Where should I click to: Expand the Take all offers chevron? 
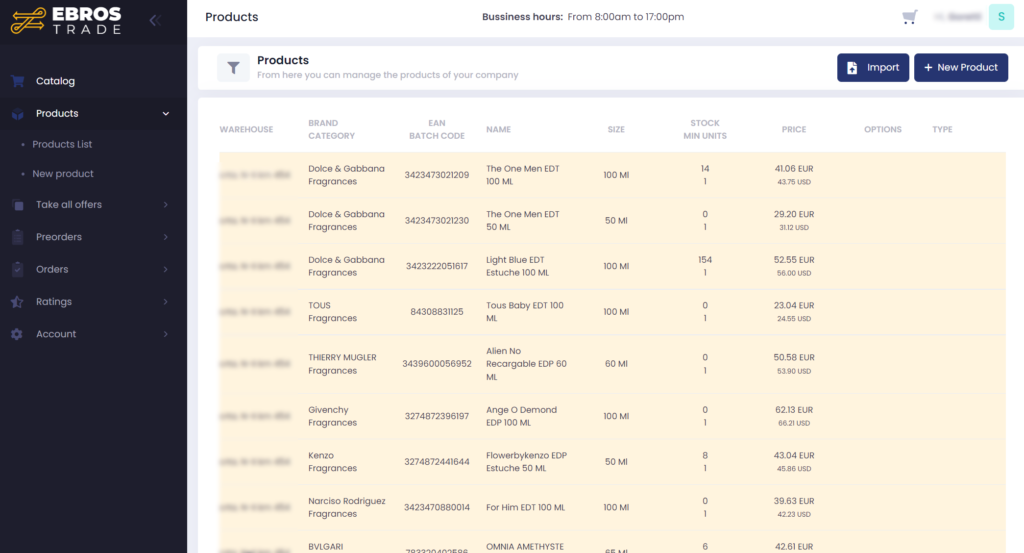point(166,205)
